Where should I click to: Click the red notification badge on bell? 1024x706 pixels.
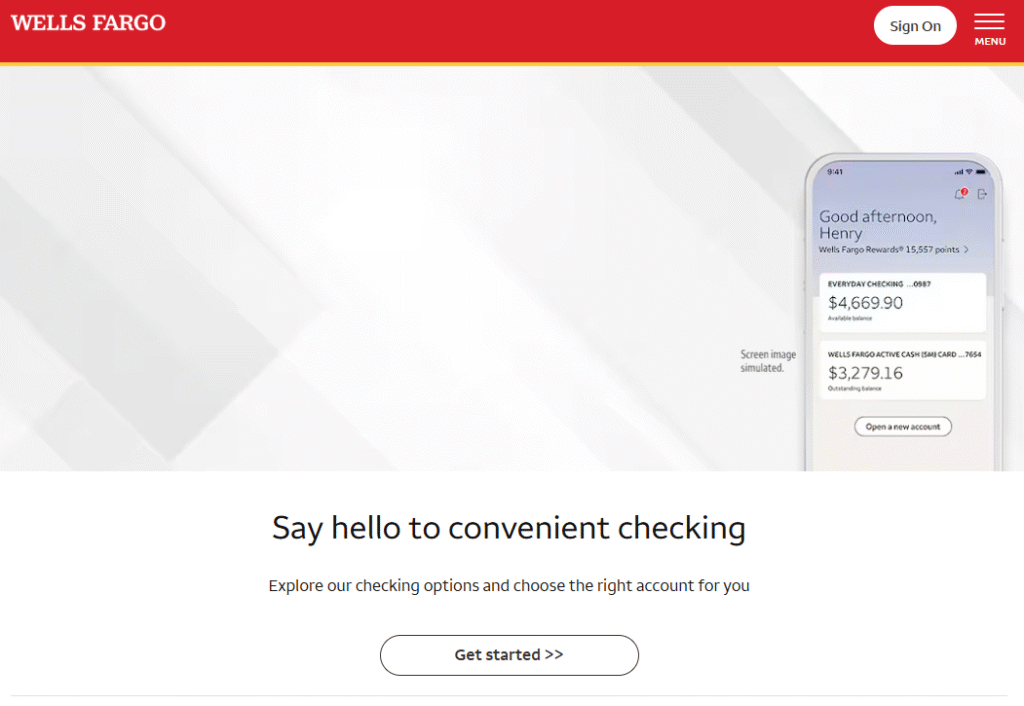point(964,191)
